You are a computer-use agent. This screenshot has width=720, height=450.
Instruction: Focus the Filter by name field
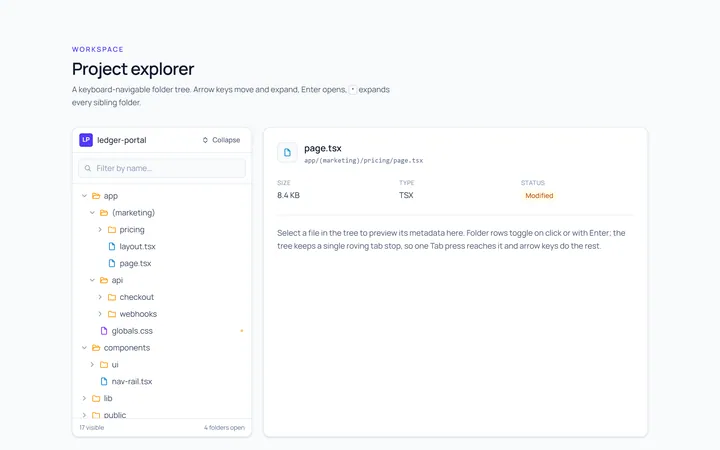(162, 169)
